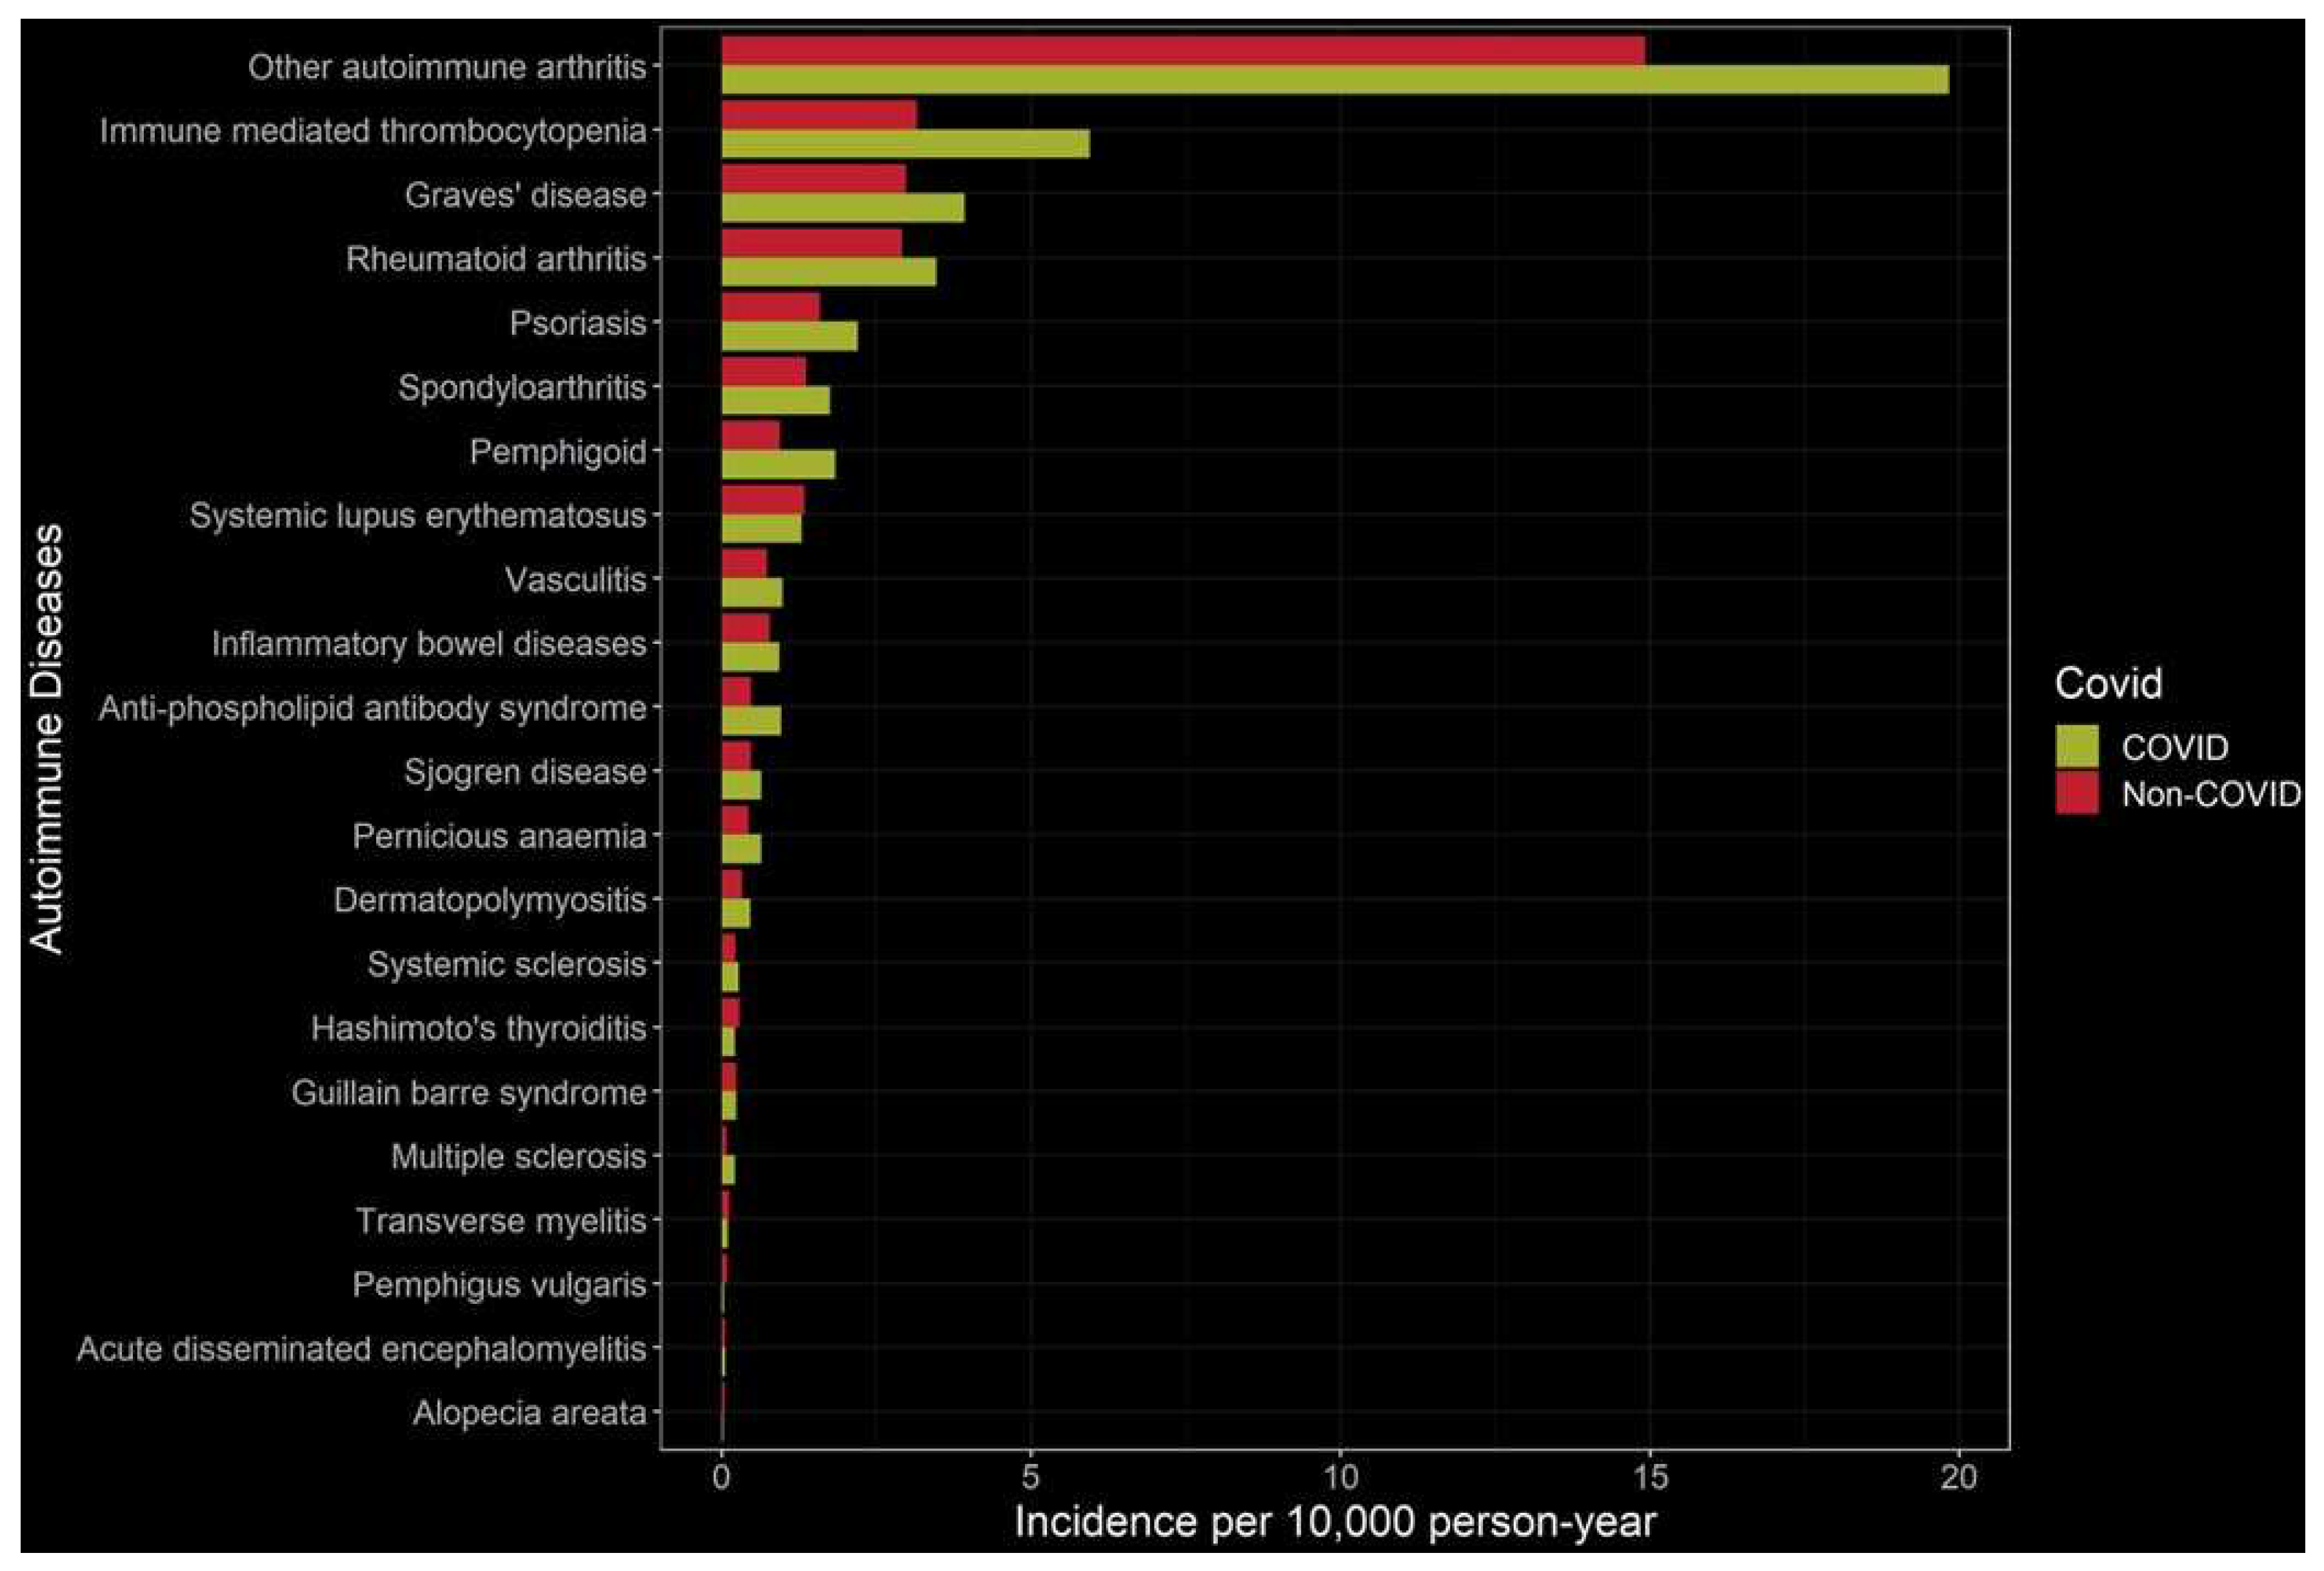
Task: Click the Non-COVID red legend swatch
Action: point(2076,792)
